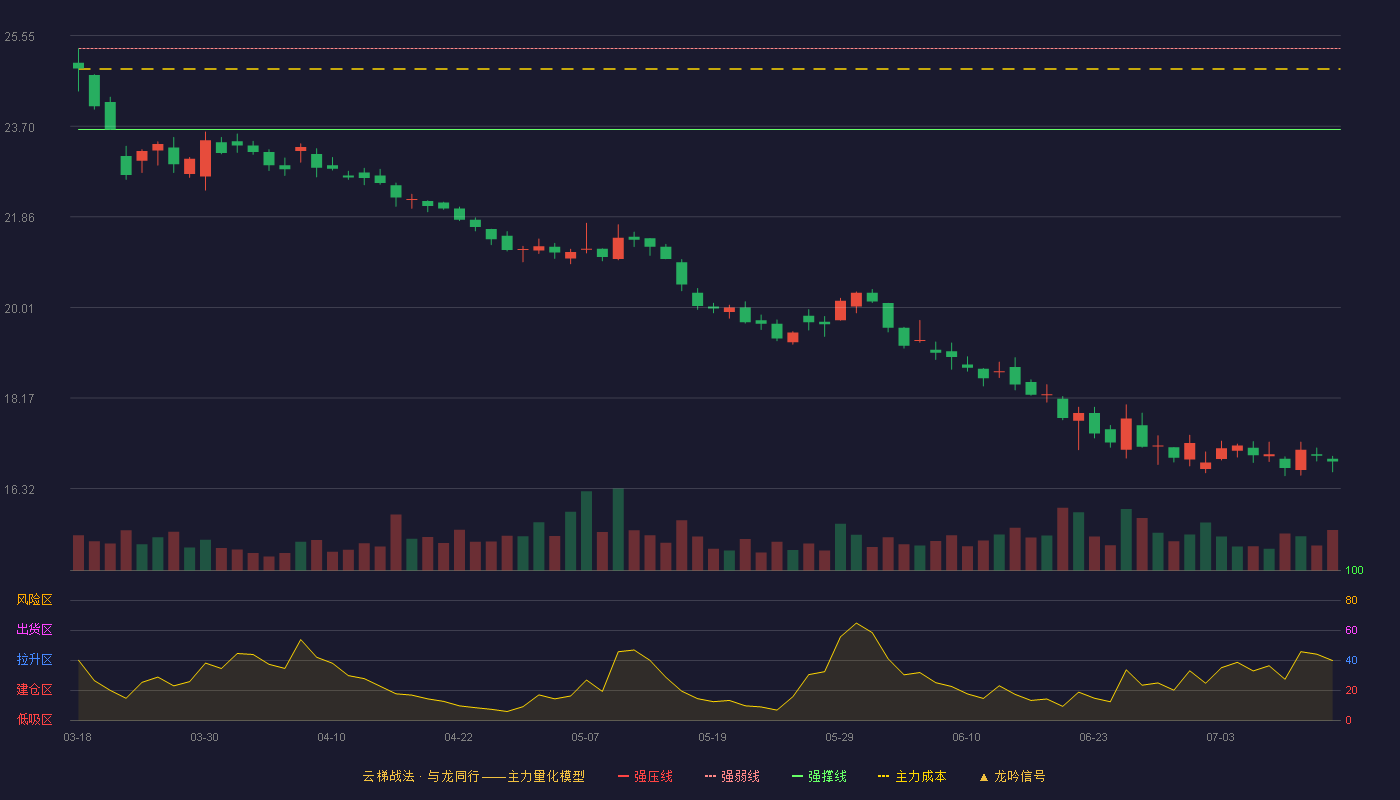The height and width of the screenshot is (800, 1400).
Task: Click the 03-30 date label
Action: [x=204, y=737]
